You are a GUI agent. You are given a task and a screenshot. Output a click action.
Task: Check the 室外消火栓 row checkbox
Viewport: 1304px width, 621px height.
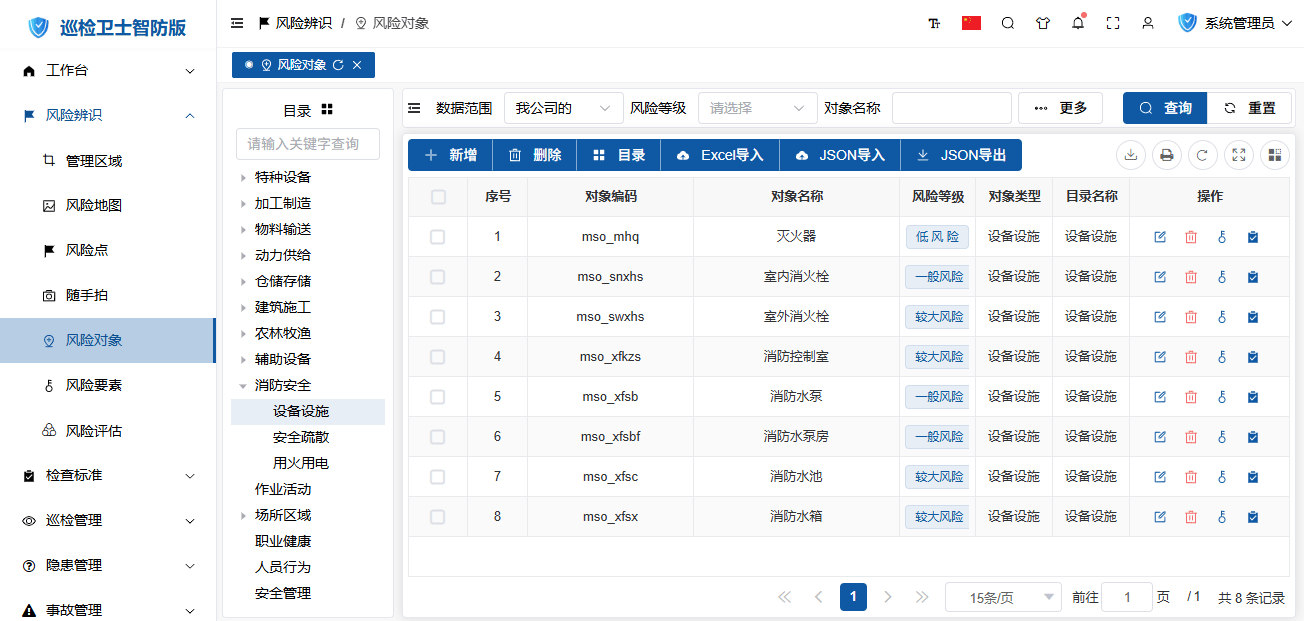[x=437, y=317]
